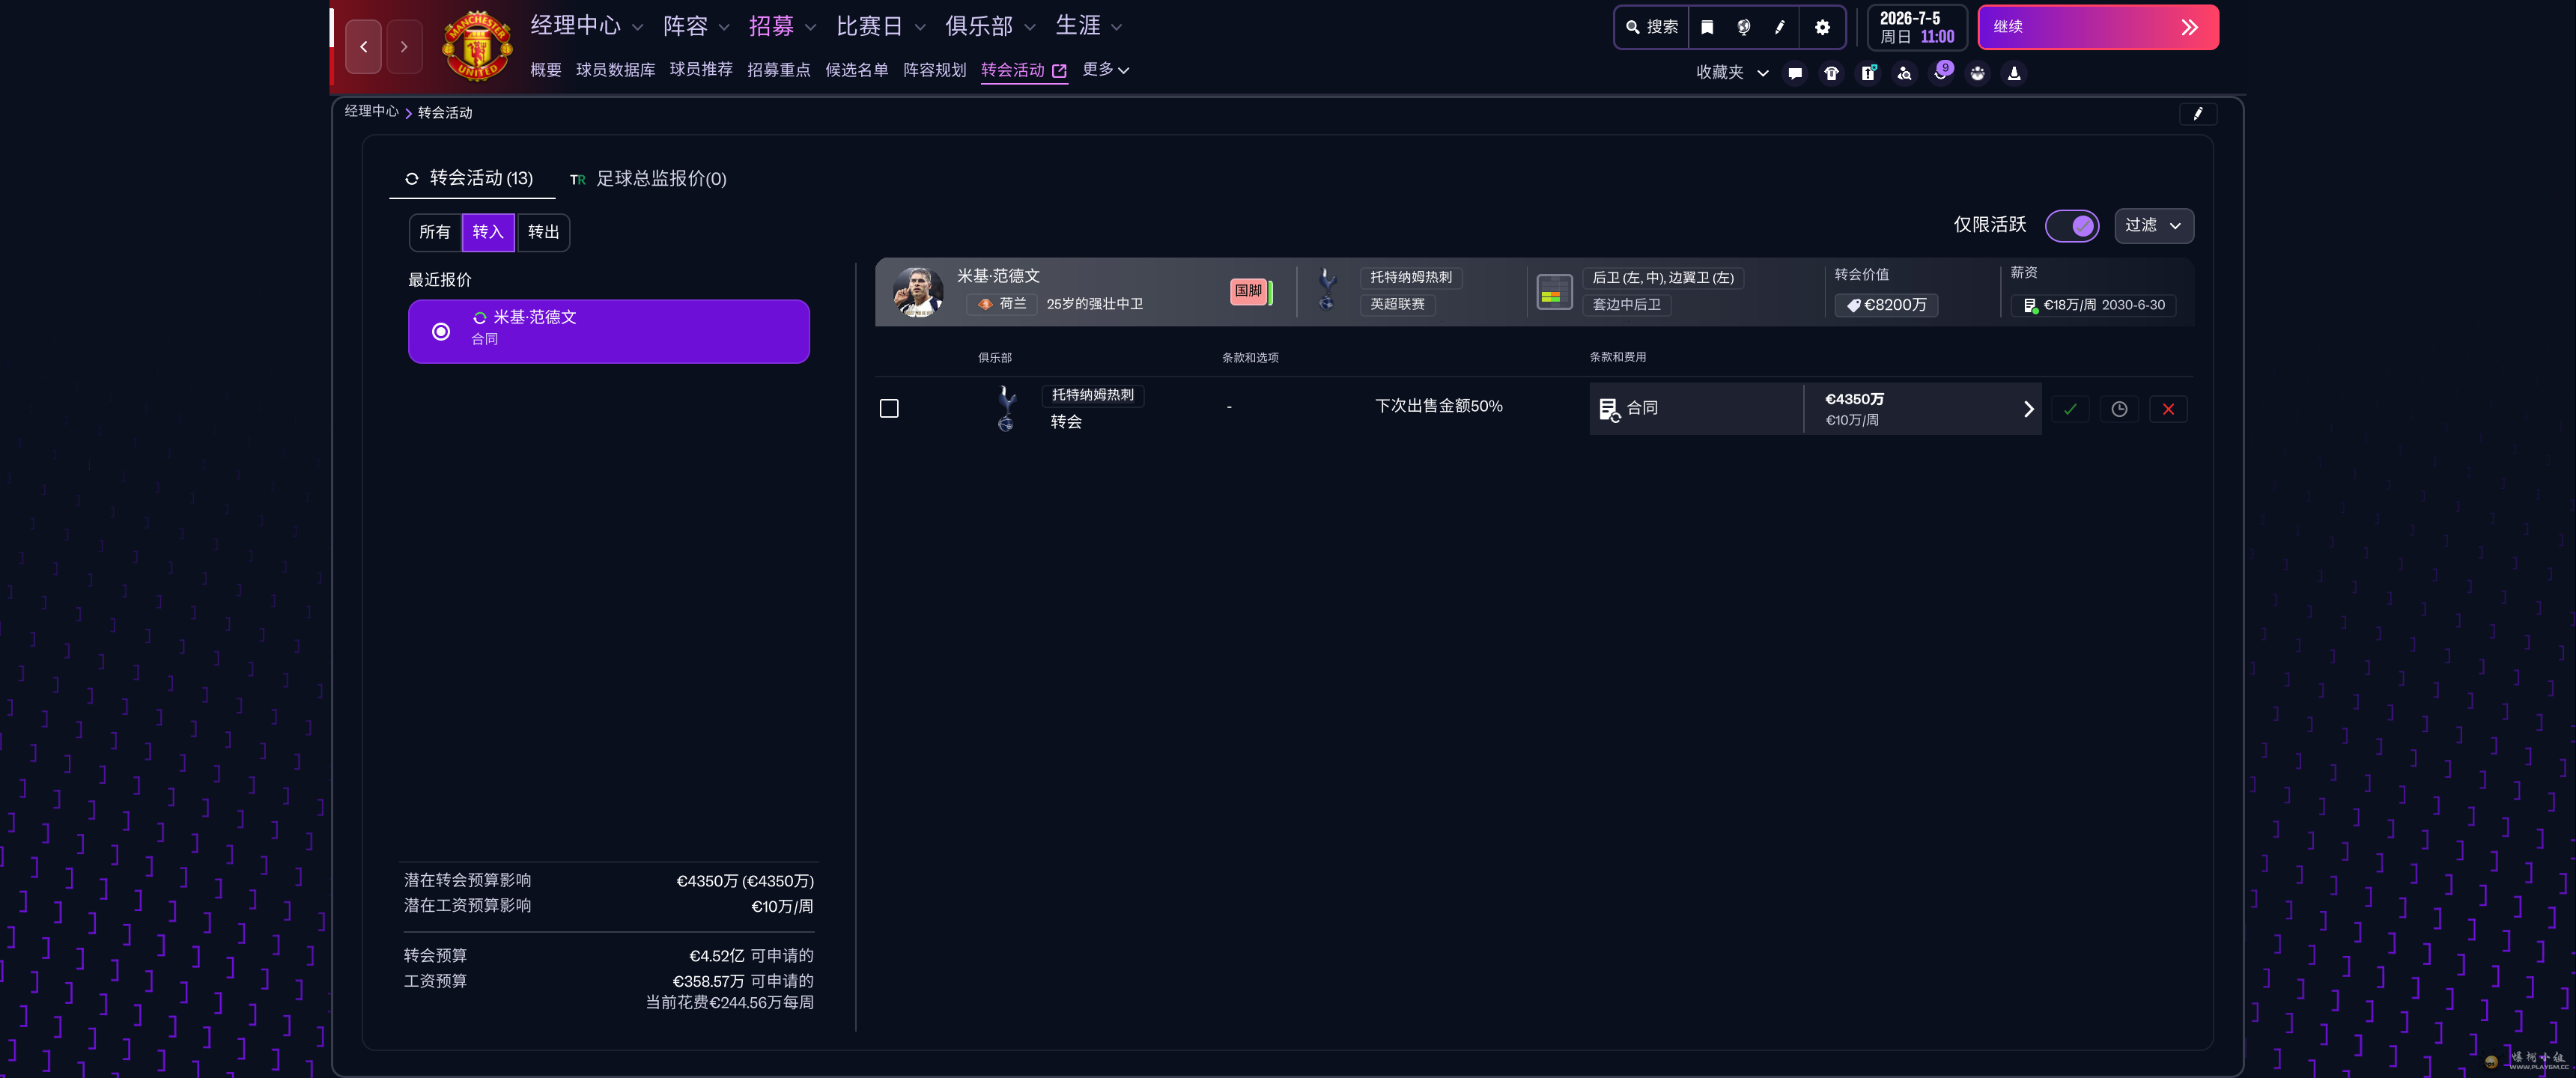
Task: Select the 转出 filter tab
Action: pos(543,232)
